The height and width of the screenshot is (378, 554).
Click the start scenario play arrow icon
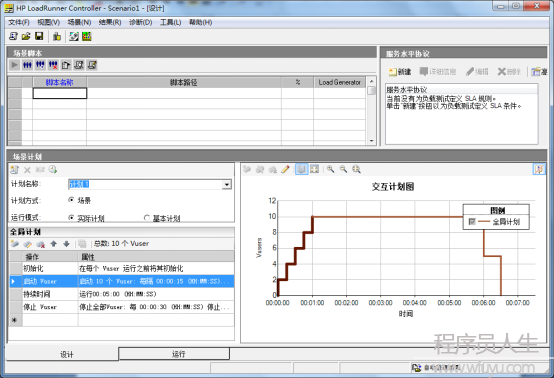pyautogui.click(x=14, y=65)
